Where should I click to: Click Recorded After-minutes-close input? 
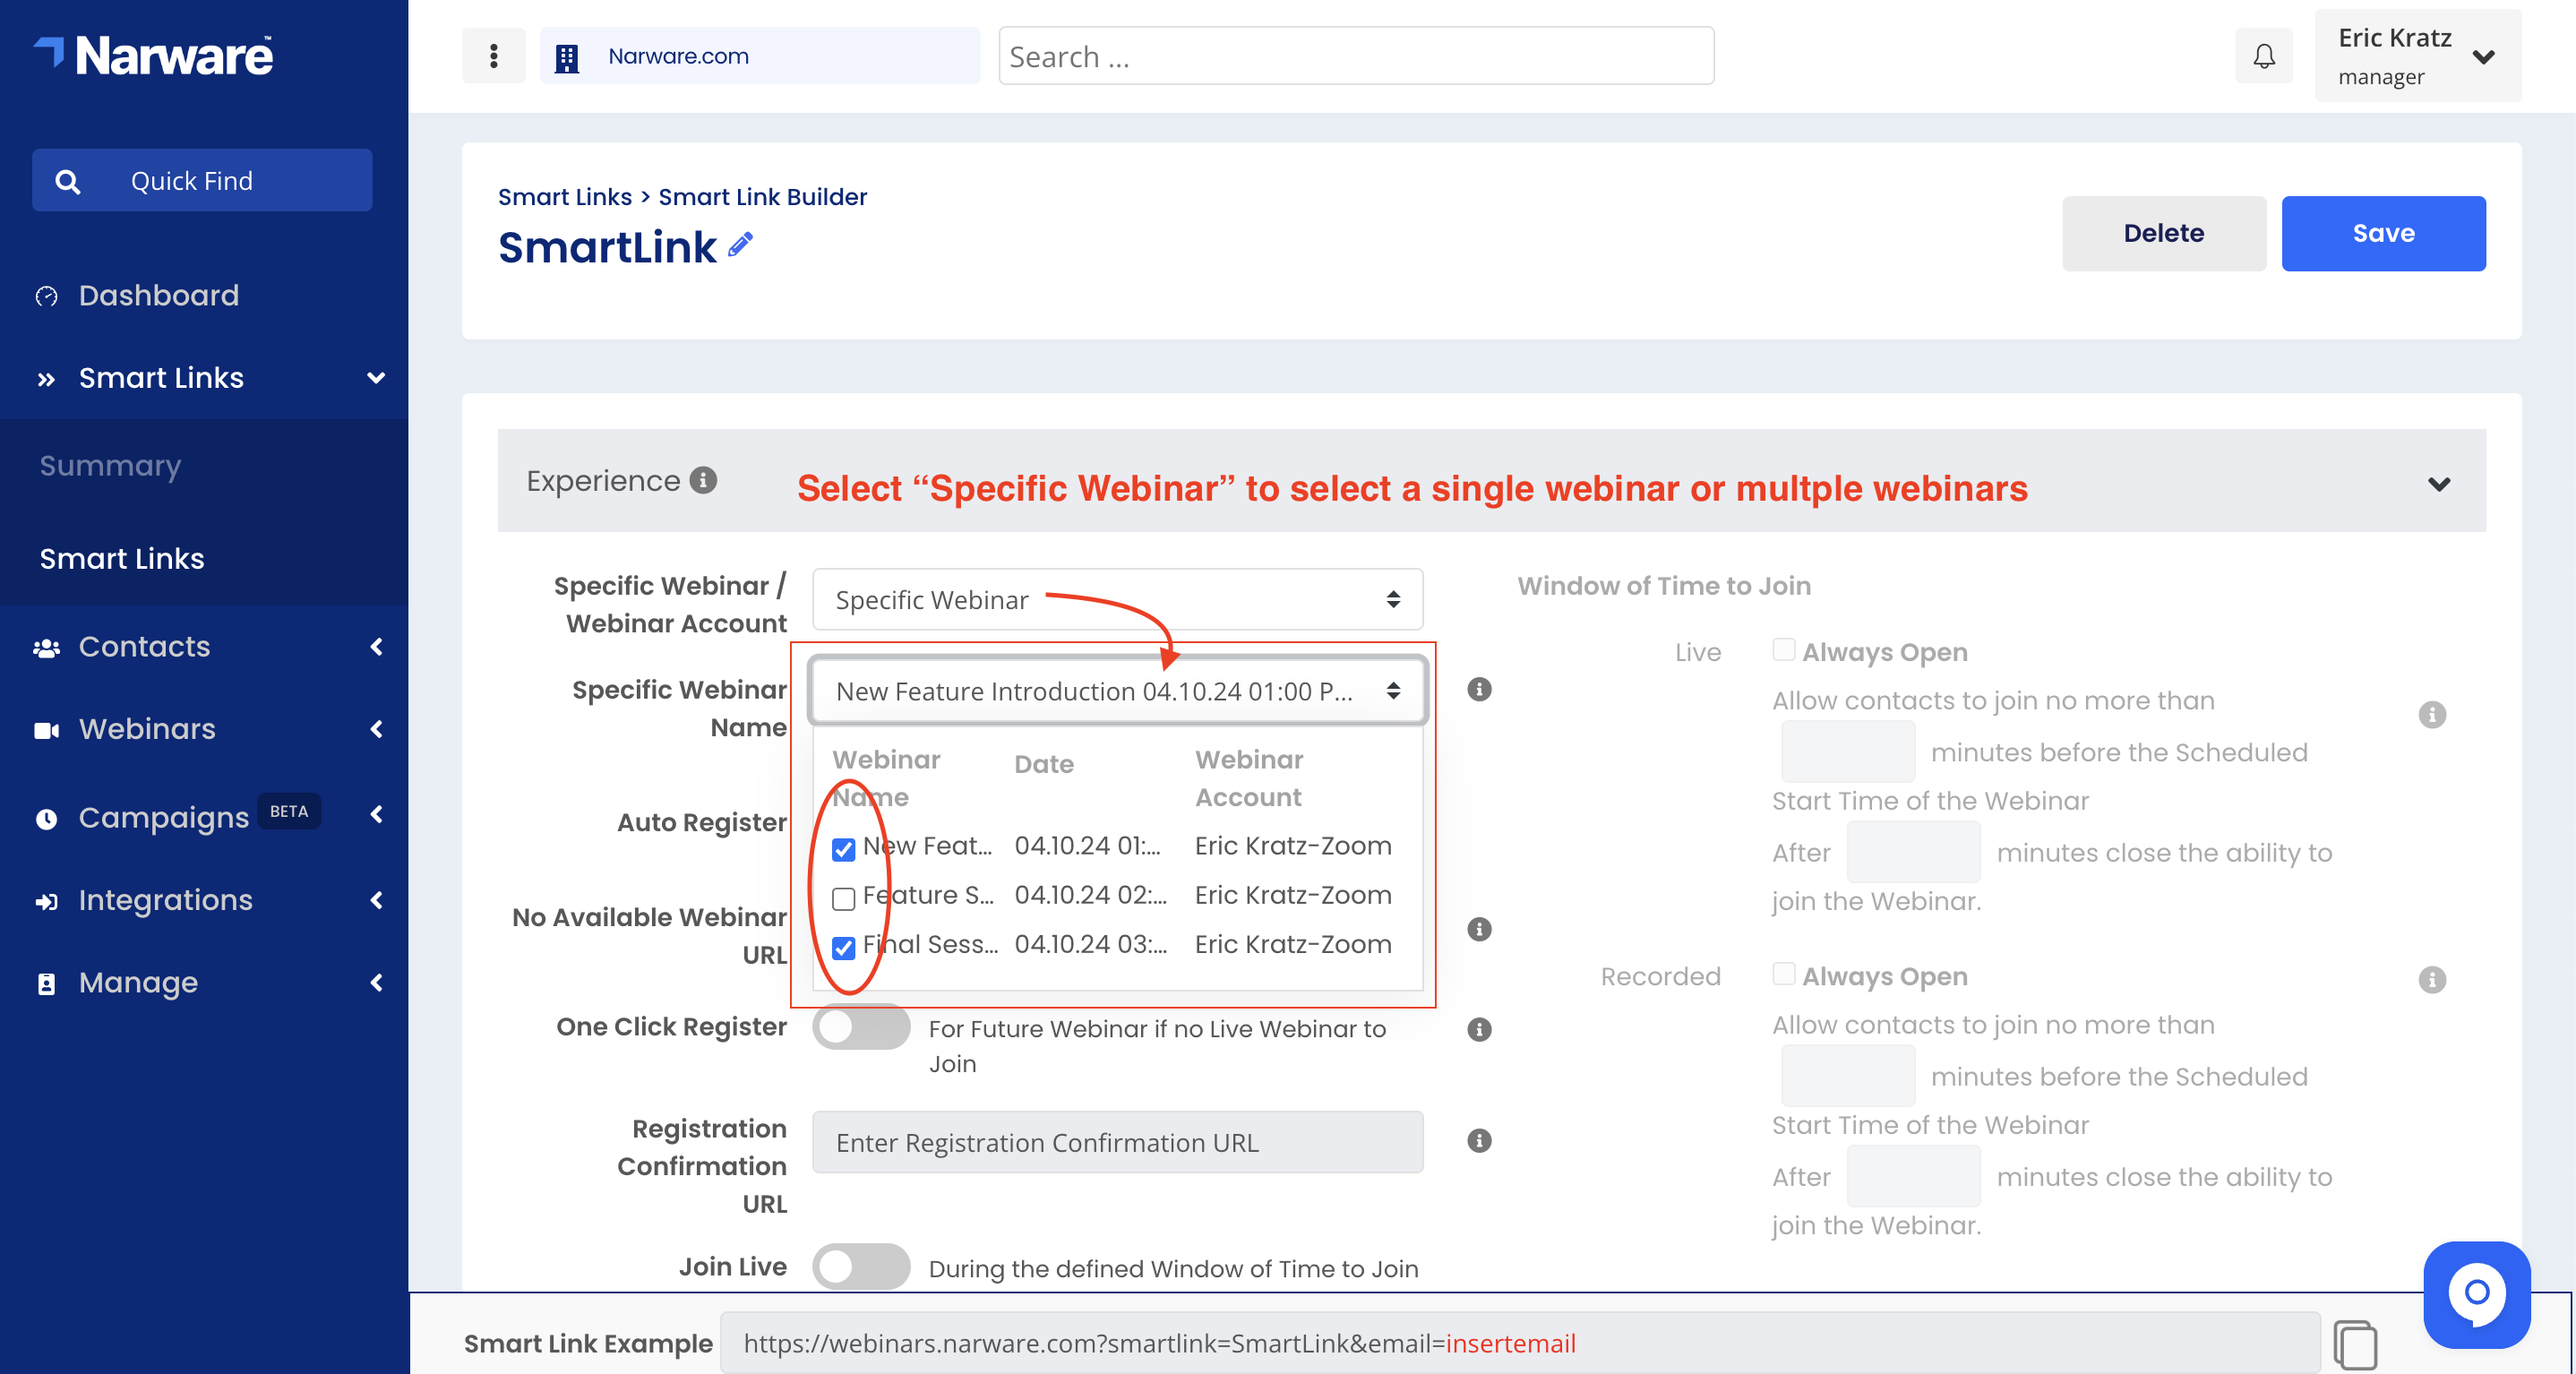pyautogui.click(x=1913, y=1176)
